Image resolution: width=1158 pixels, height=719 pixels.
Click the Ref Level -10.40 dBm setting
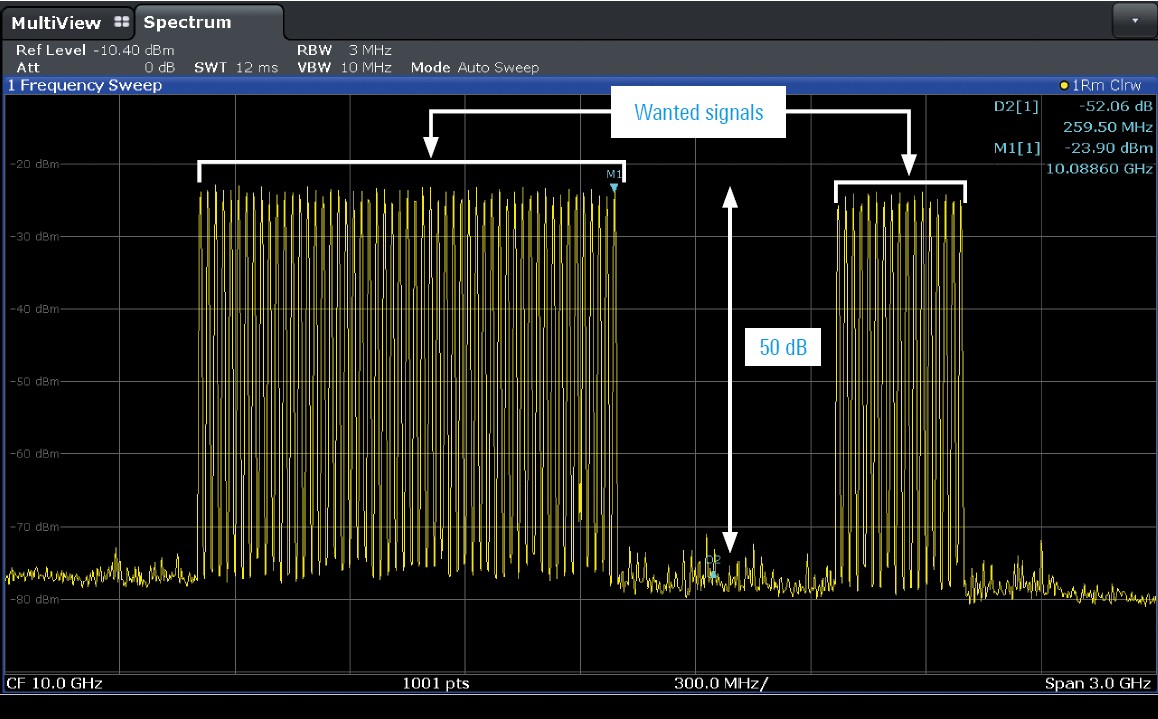95,50
